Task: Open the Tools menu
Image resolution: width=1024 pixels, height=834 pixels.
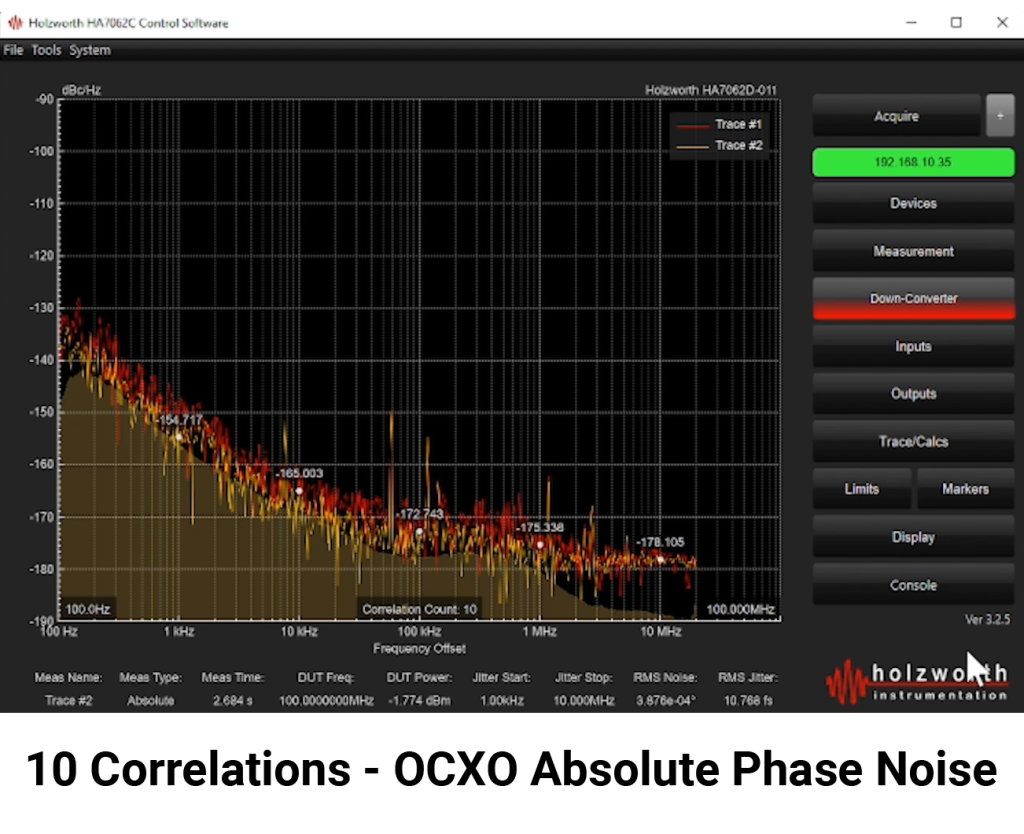Action: [46, 50]
